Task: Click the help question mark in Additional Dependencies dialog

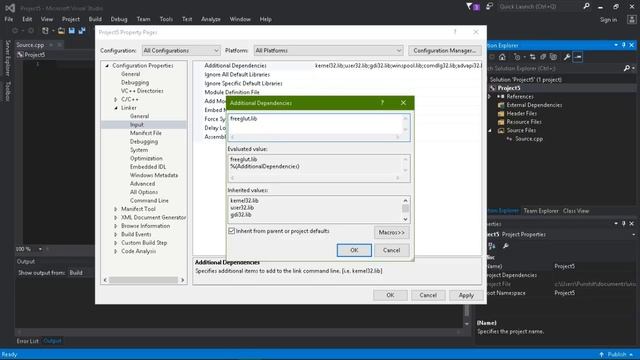Action: 382,103
